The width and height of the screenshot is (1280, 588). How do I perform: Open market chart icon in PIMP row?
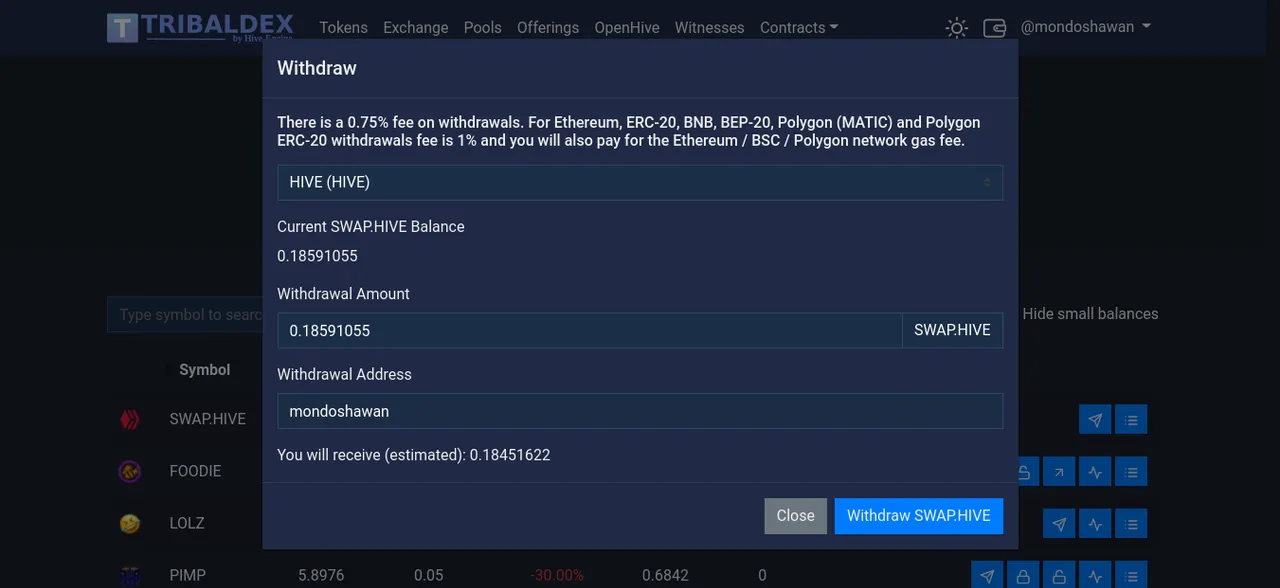[1095, 576]
